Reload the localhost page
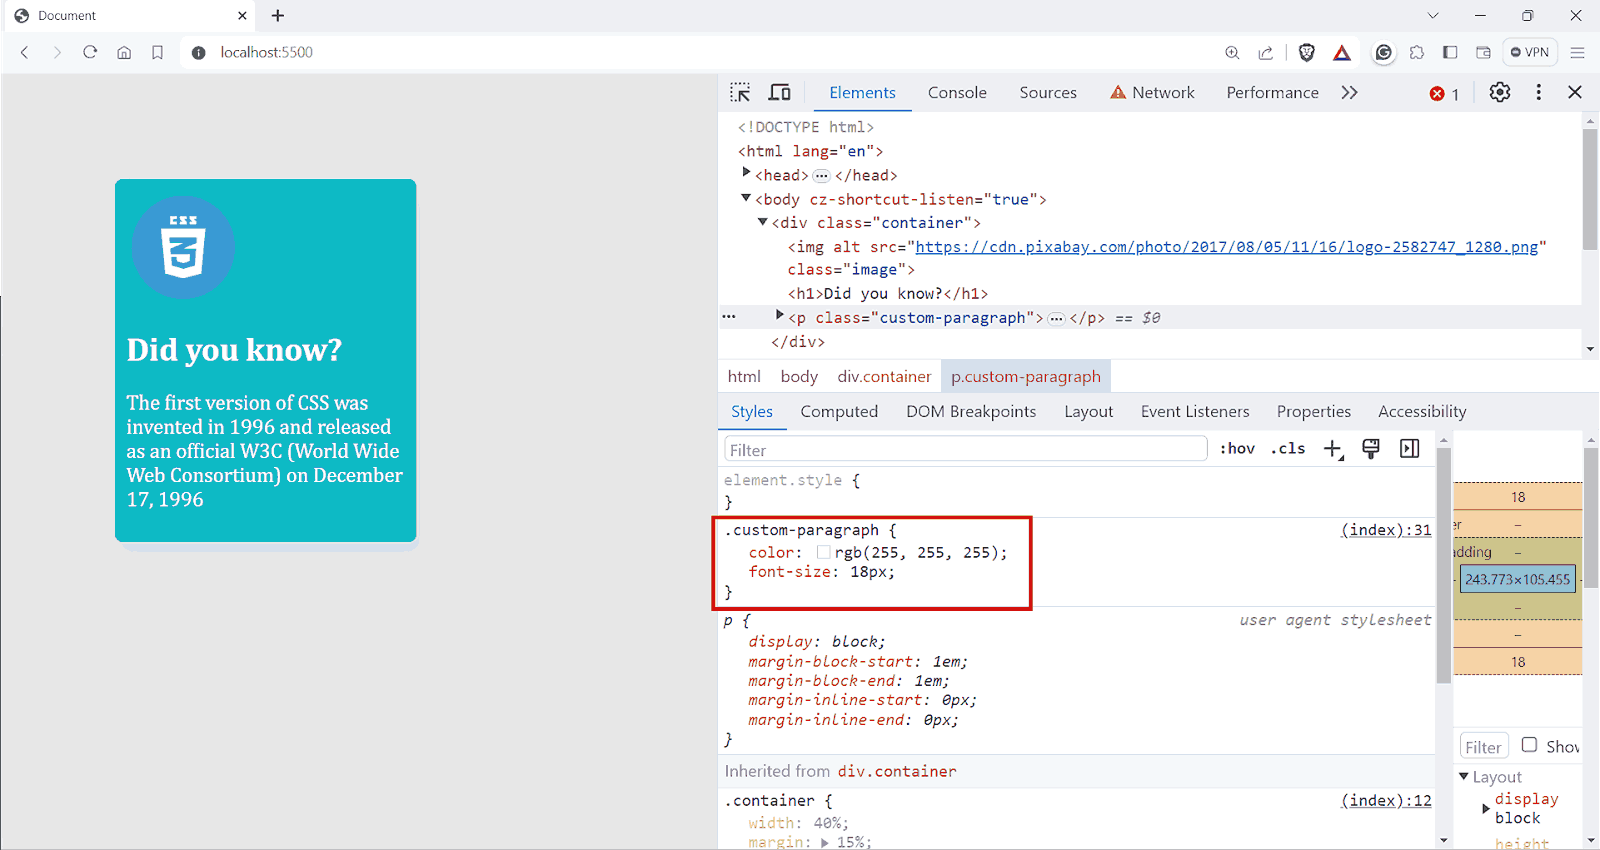This screenshot has height=850, width=1600. [90, 52]
